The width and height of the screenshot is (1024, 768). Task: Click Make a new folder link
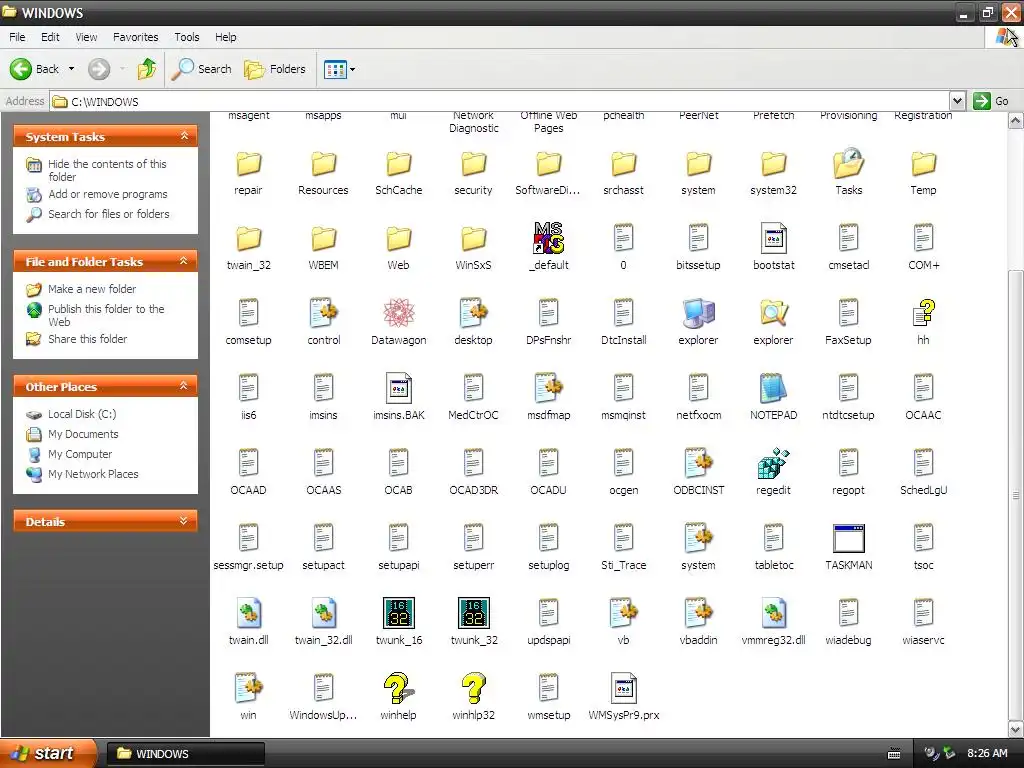click(92, 289)
